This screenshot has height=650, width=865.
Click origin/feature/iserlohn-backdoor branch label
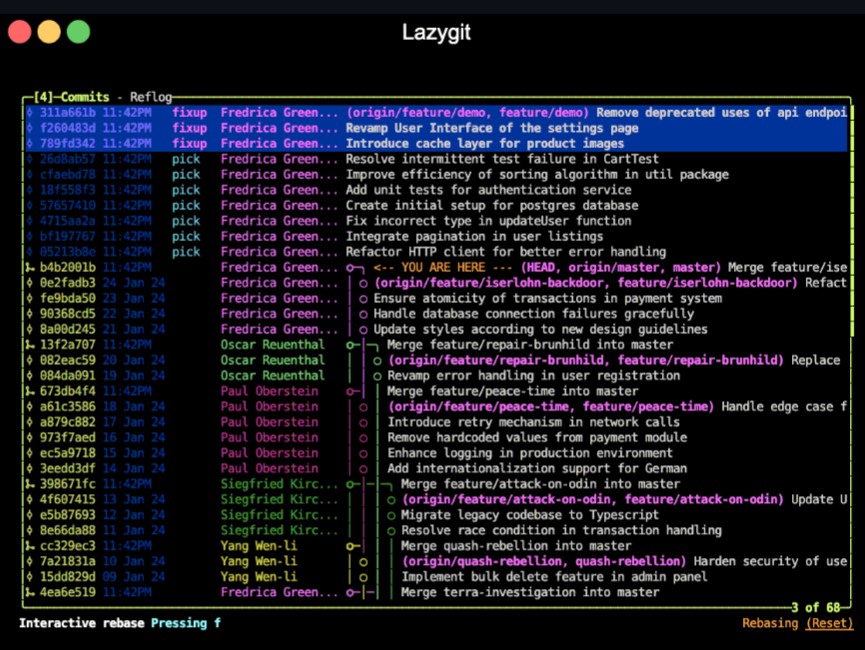coord(586,283)
